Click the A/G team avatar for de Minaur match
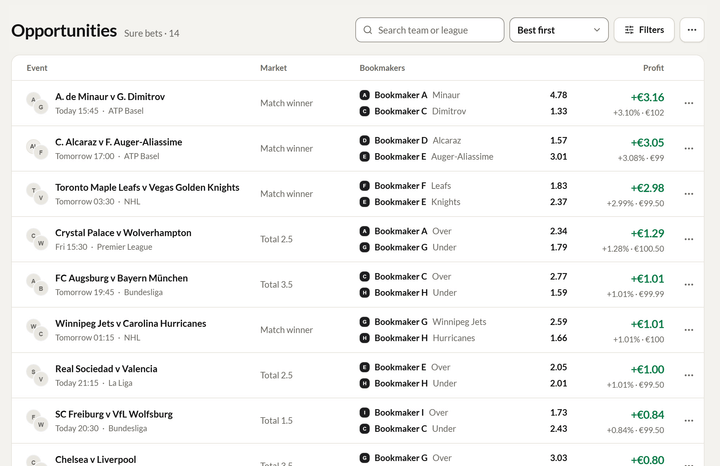Image resolution: width=720 pixels, height=466 pixels. (x=37, y=103)
